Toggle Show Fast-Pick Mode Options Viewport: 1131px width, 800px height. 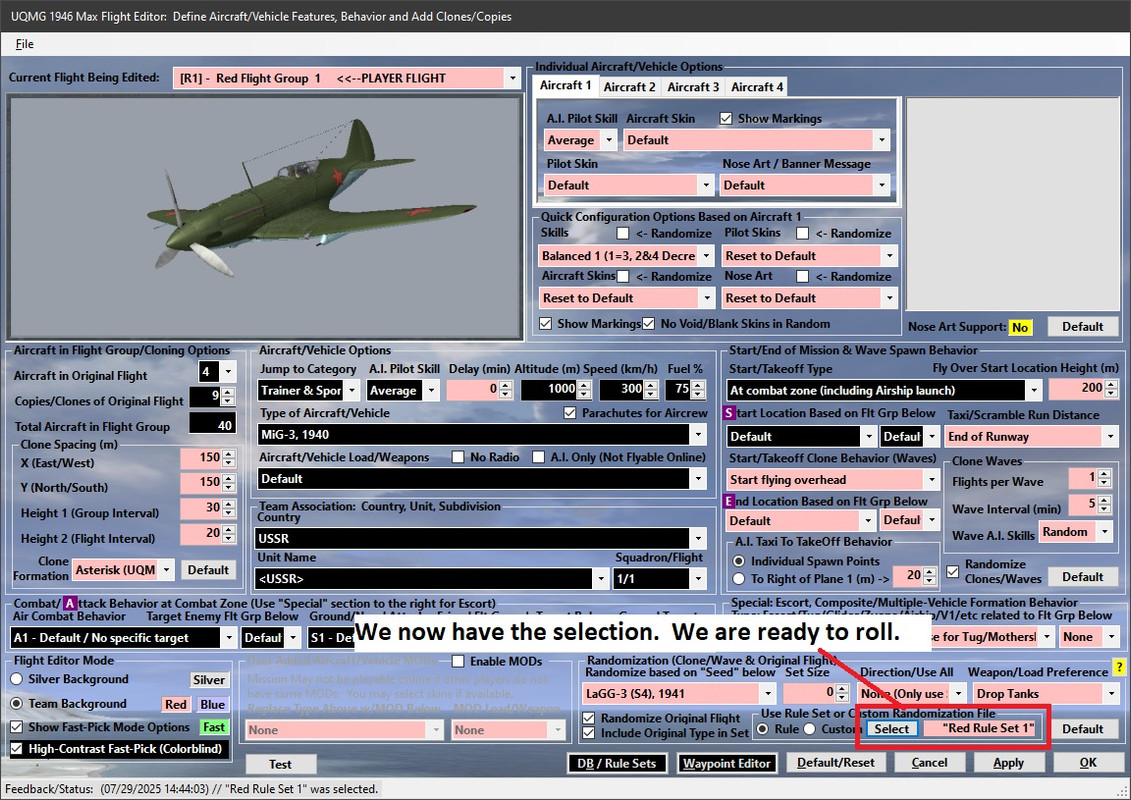pyautogui.click(x=17, y=727)
